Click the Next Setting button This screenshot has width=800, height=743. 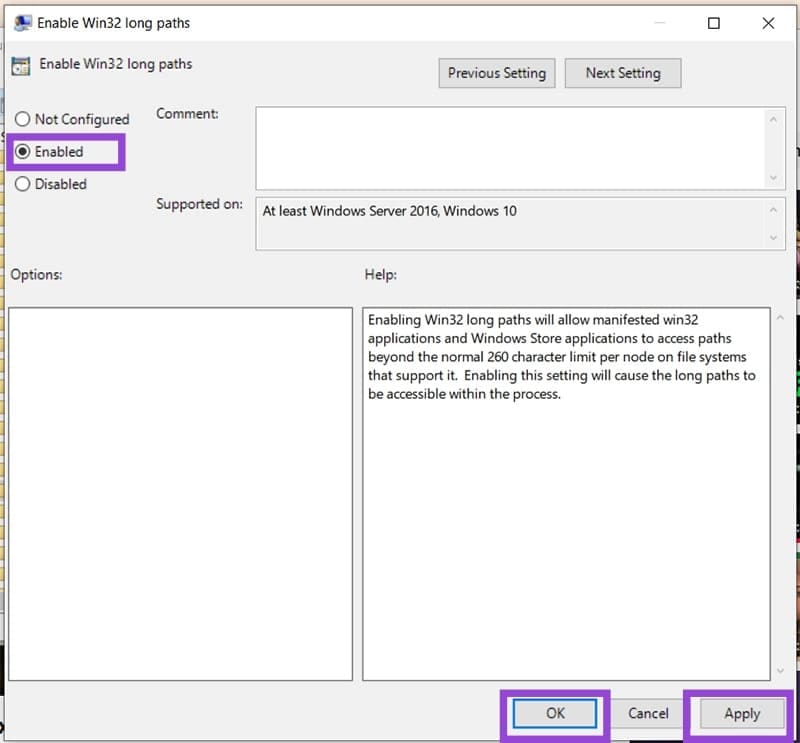pos(623,72)
